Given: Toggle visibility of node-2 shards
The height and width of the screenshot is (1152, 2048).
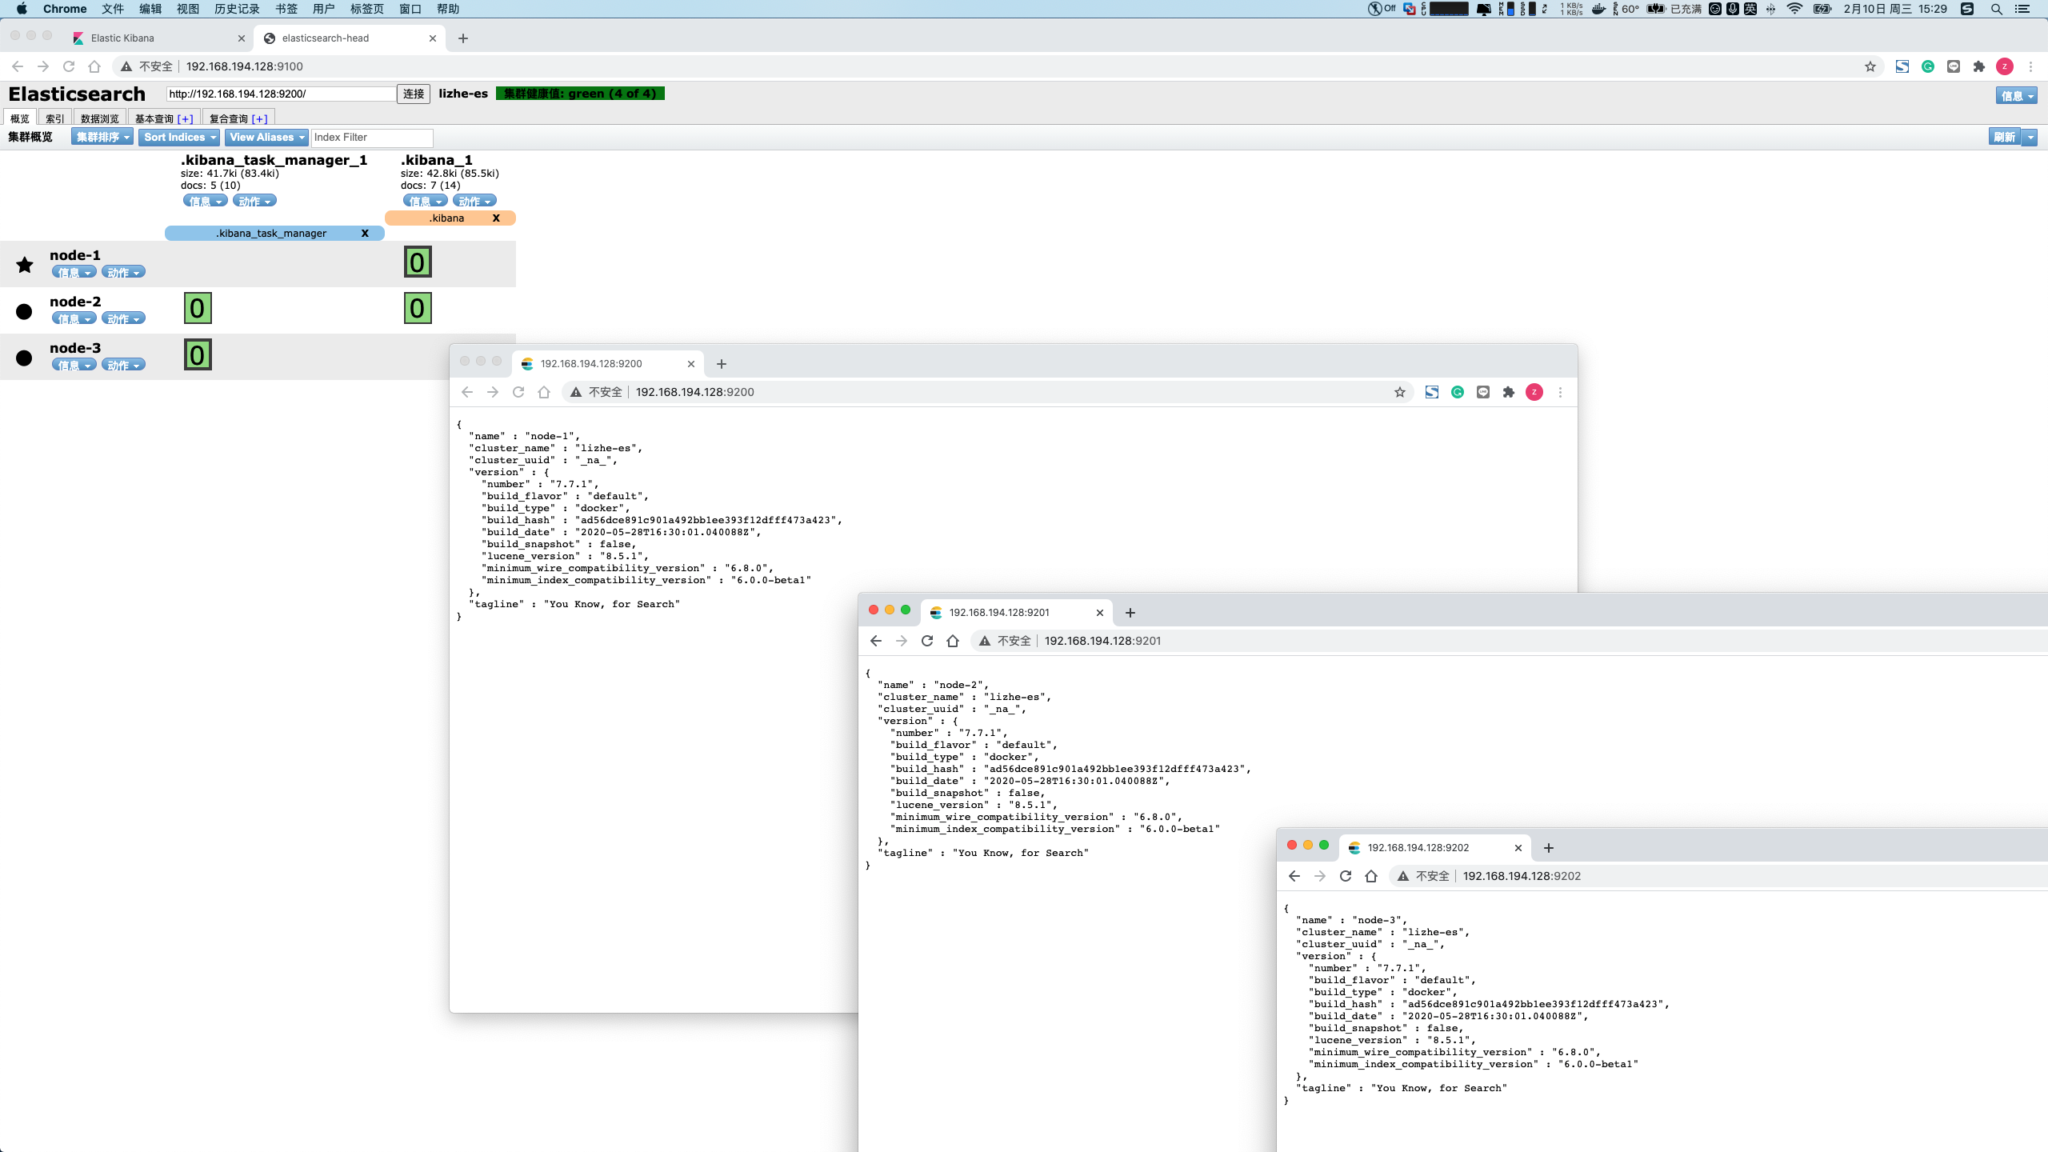Looking at the screenshot, I should point(24,311).
